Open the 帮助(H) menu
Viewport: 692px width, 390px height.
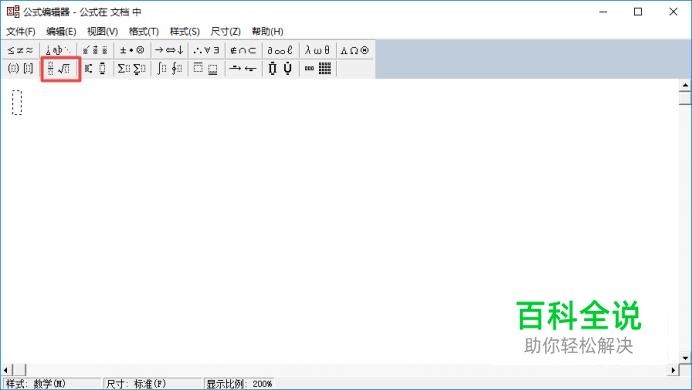[267, 31]
